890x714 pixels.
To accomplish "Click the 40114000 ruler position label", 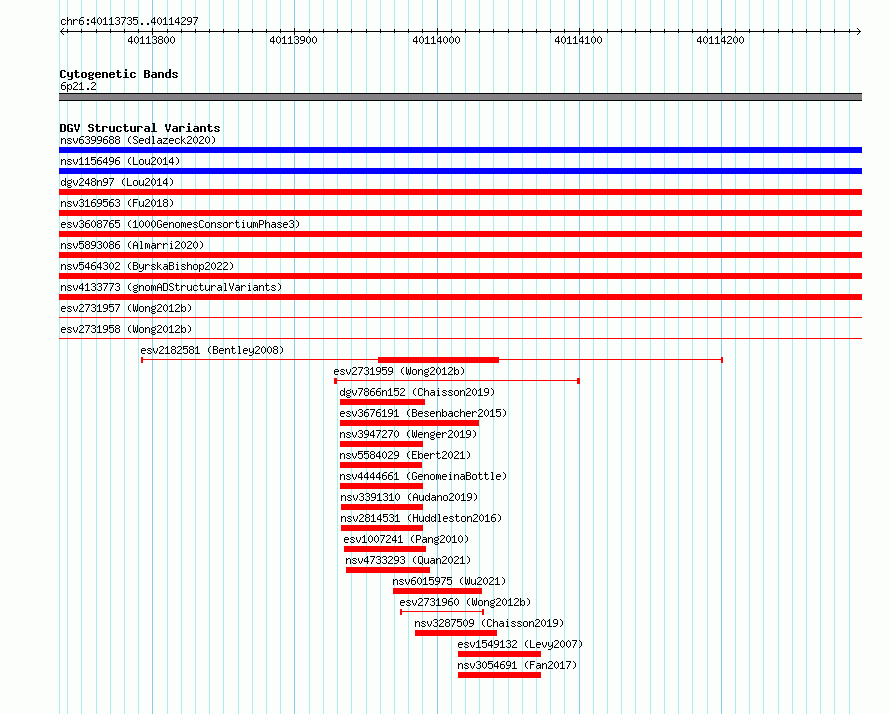I will click(436, 40).
